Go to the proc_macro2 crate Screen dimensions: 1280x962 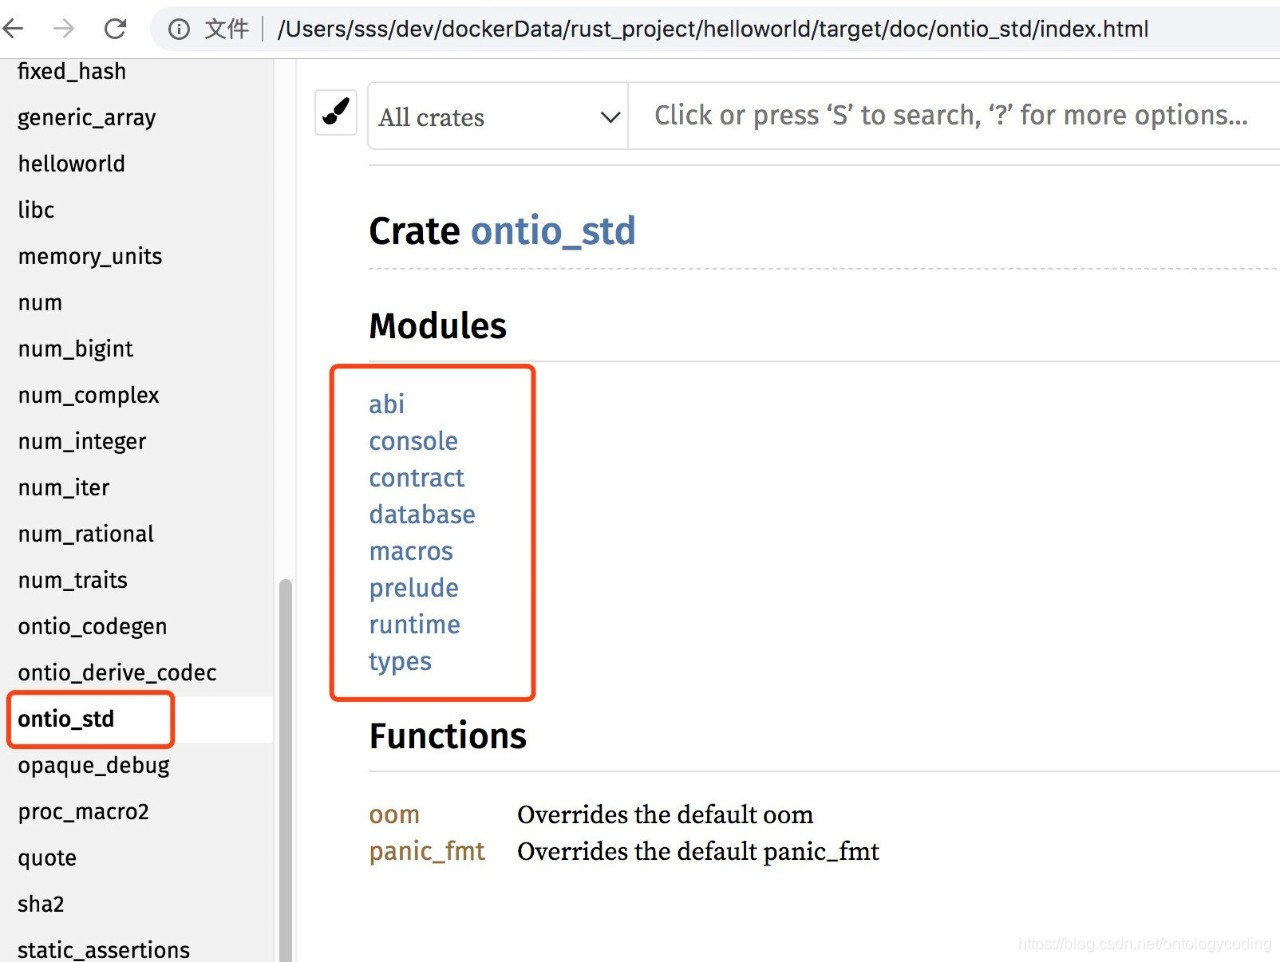coord(84,811)
